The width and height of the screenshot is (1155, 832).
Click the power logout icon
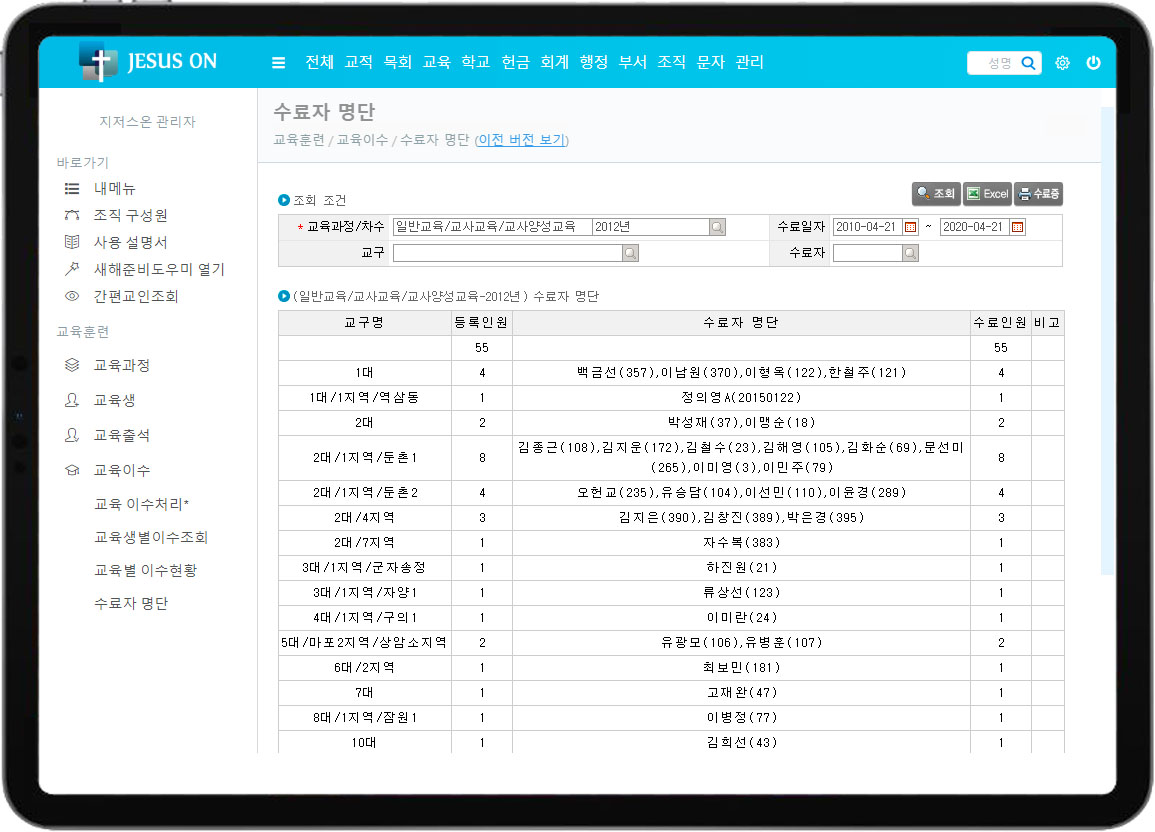[x=1093, y=63]
